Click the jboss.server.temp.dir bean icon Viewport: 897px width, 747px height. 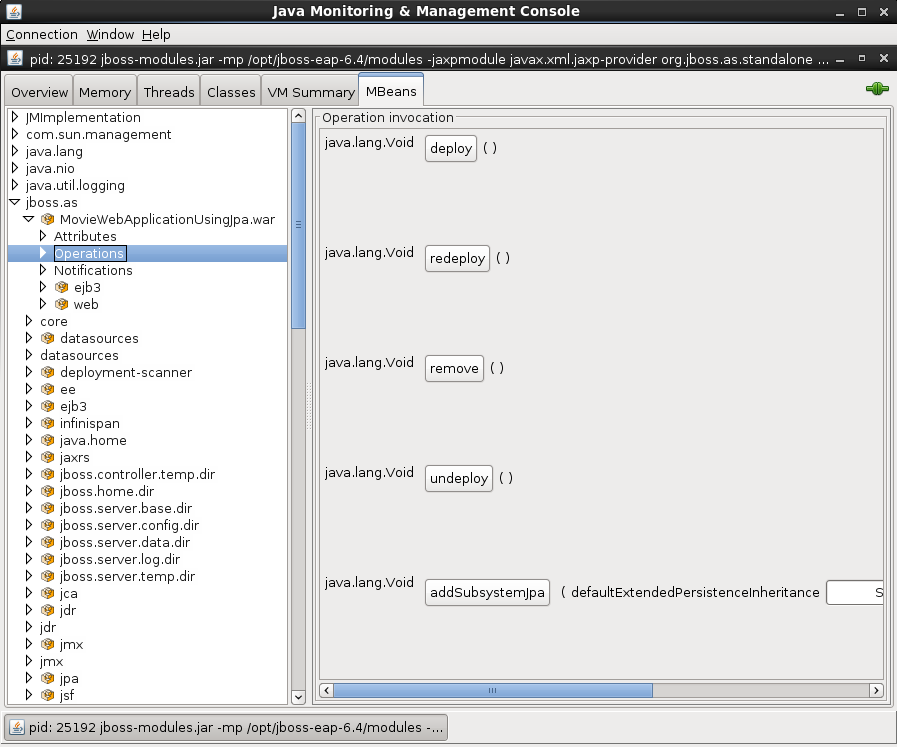(47, 576)
